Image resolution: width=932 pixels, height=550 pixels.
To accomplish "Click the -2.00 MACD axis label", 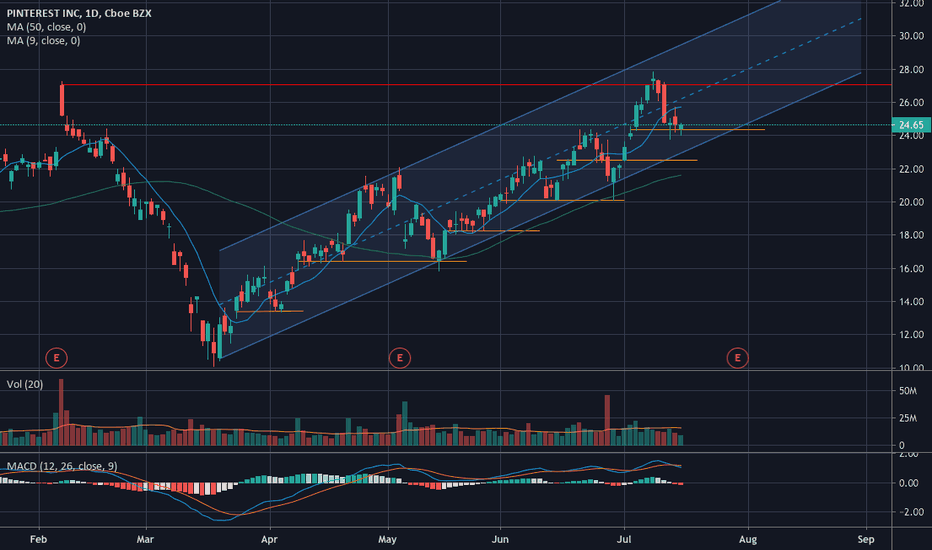I will pos(909,512).
